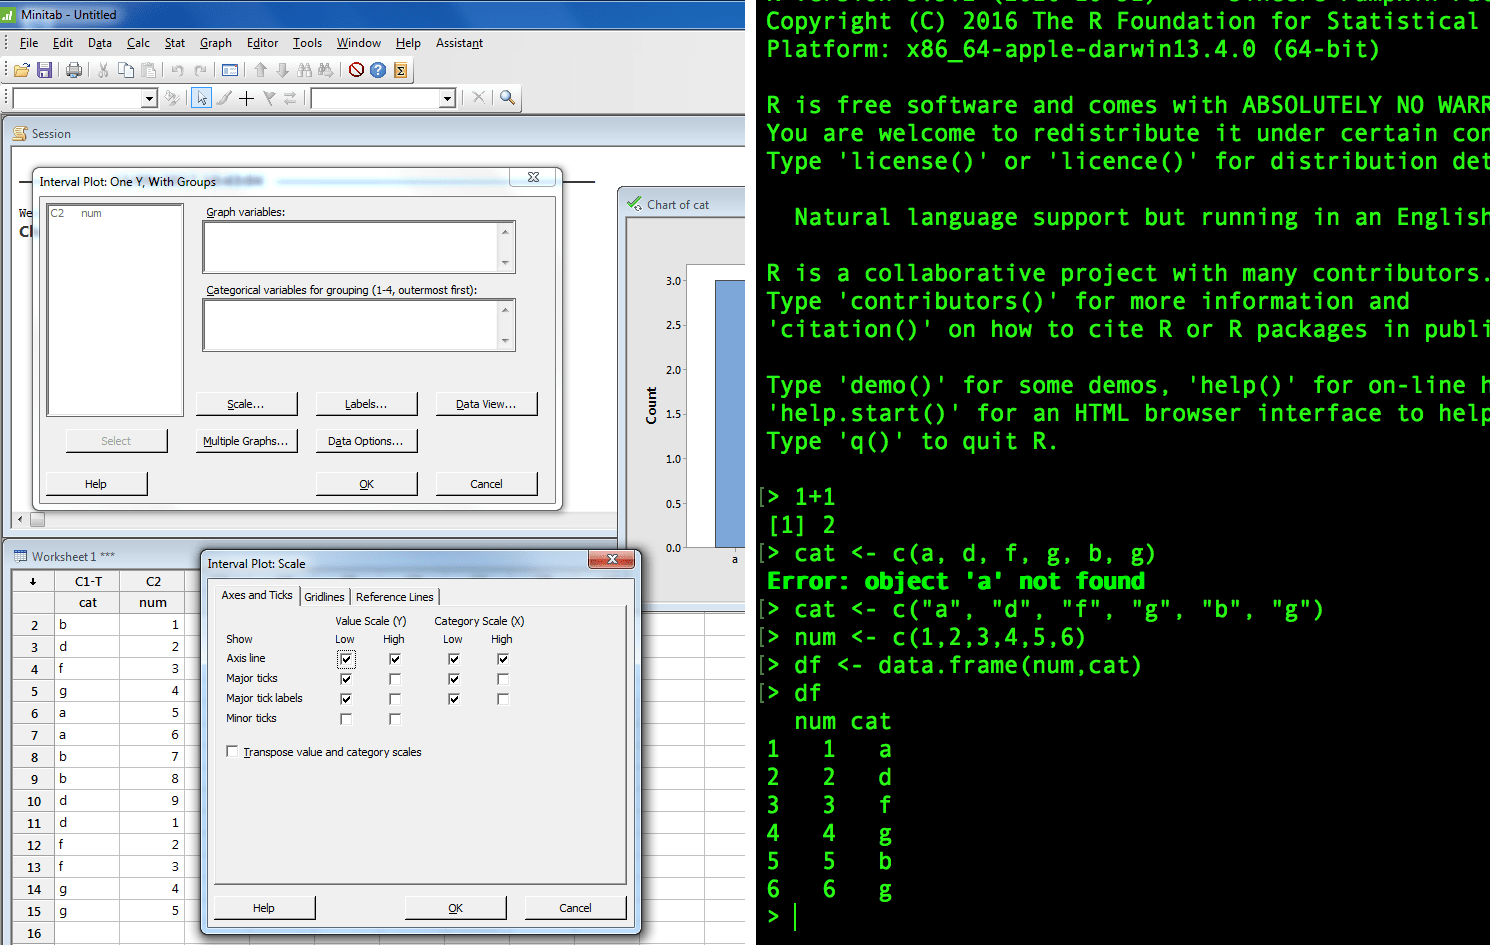Image resolution: width=1490 pixels, height=945 pixels.
Task: Enable the Minor ticks checkbox
Action: [x=345, y=718]
